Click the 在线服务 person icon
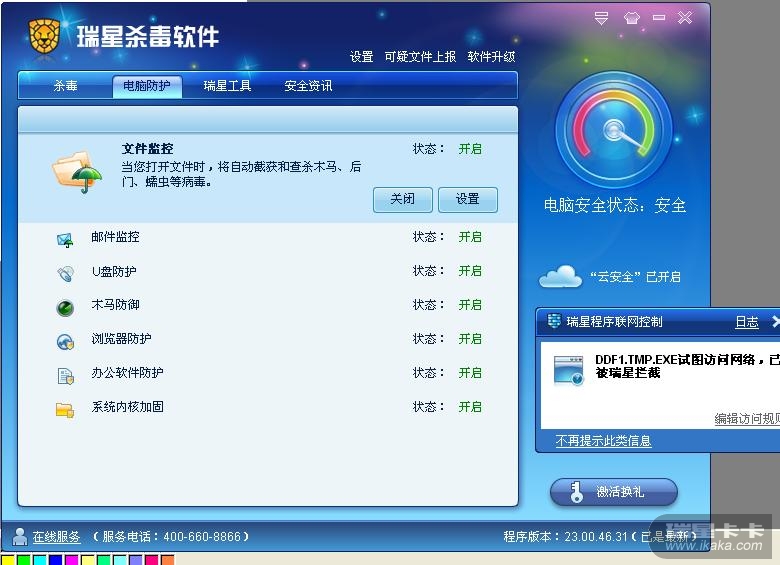Image resolution: width=780 pixels, height=565 pixels. point(19,536)
